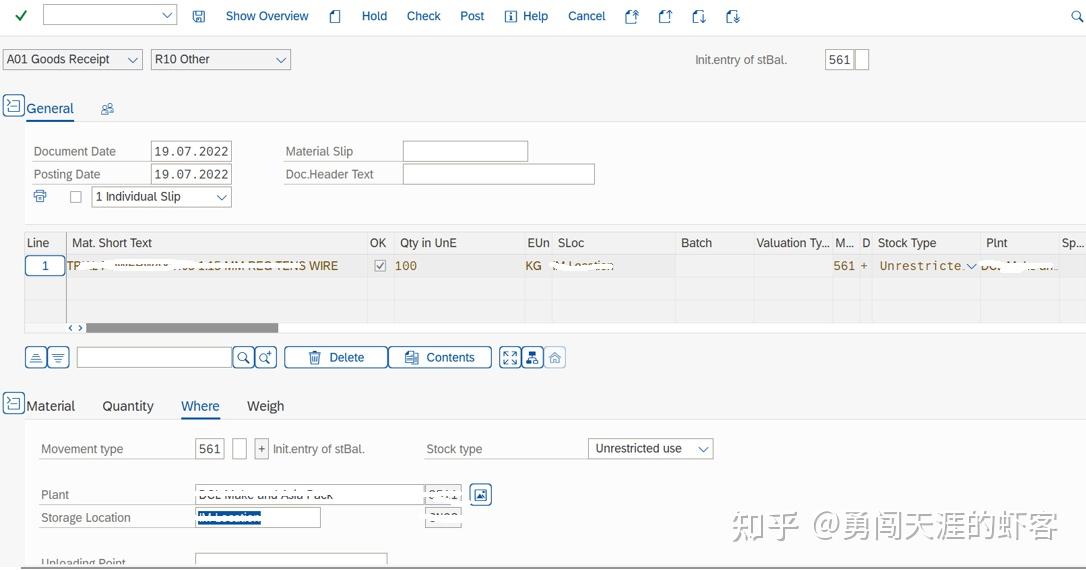Open the 1 Individual Slip dropdown
This screenshot has height=570, width=1086.
click(x=161, y=197)
